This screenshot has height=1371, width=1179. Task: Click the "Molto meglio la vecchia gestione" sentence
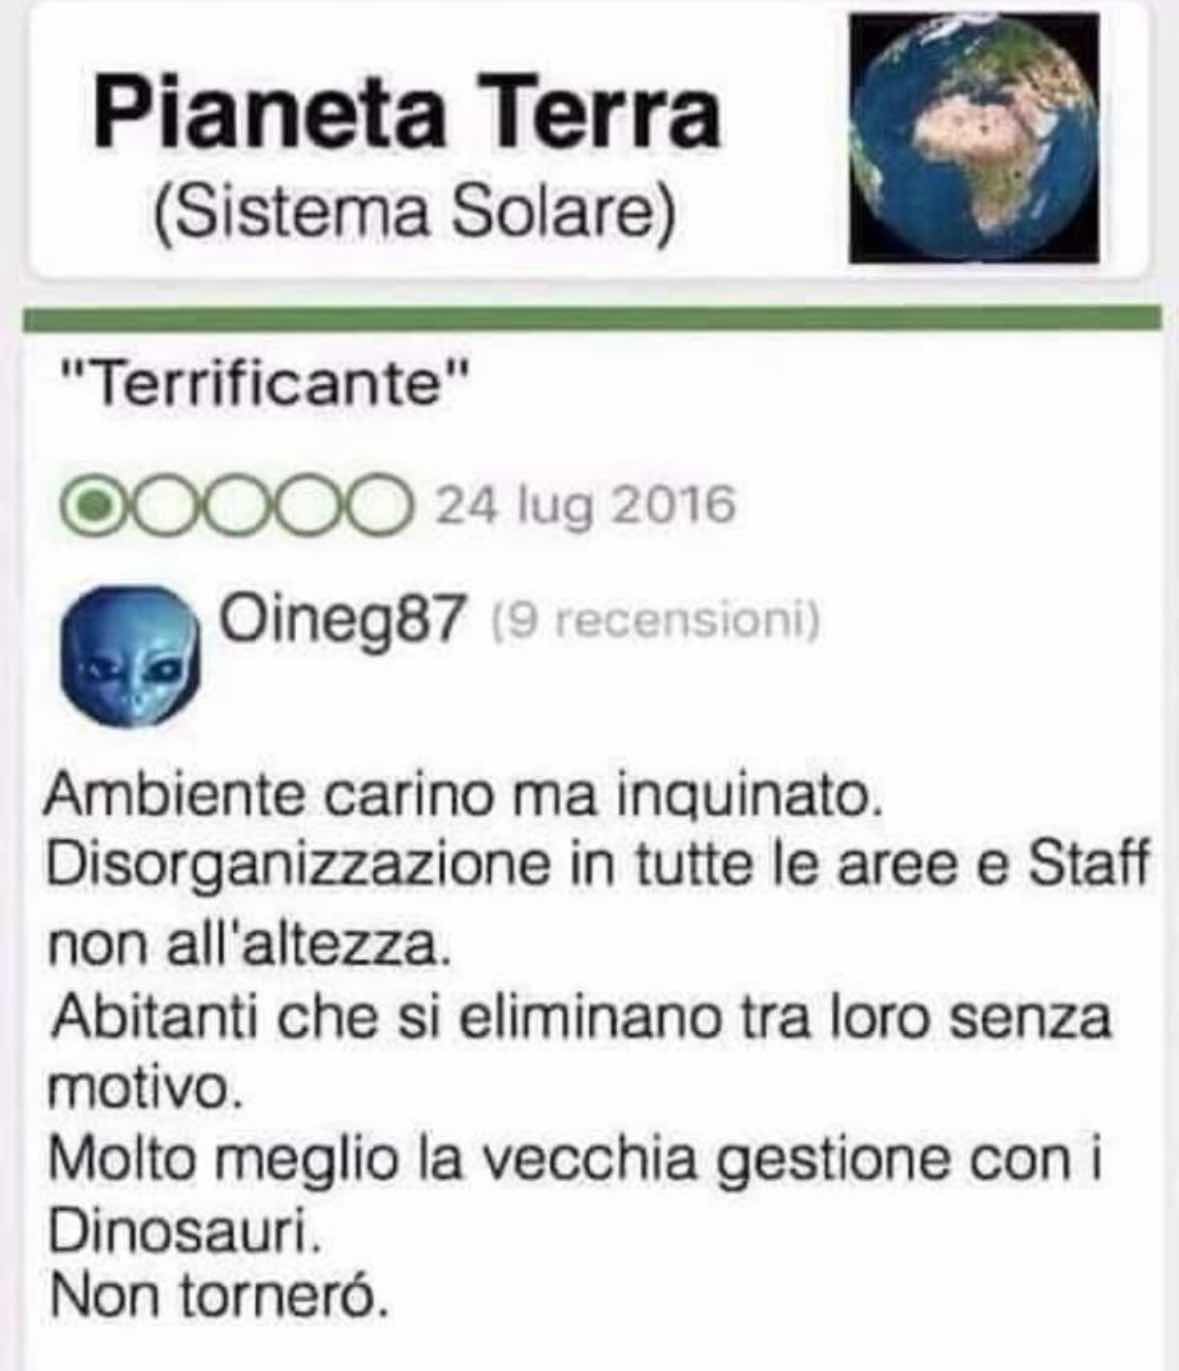pos(576,1195)
